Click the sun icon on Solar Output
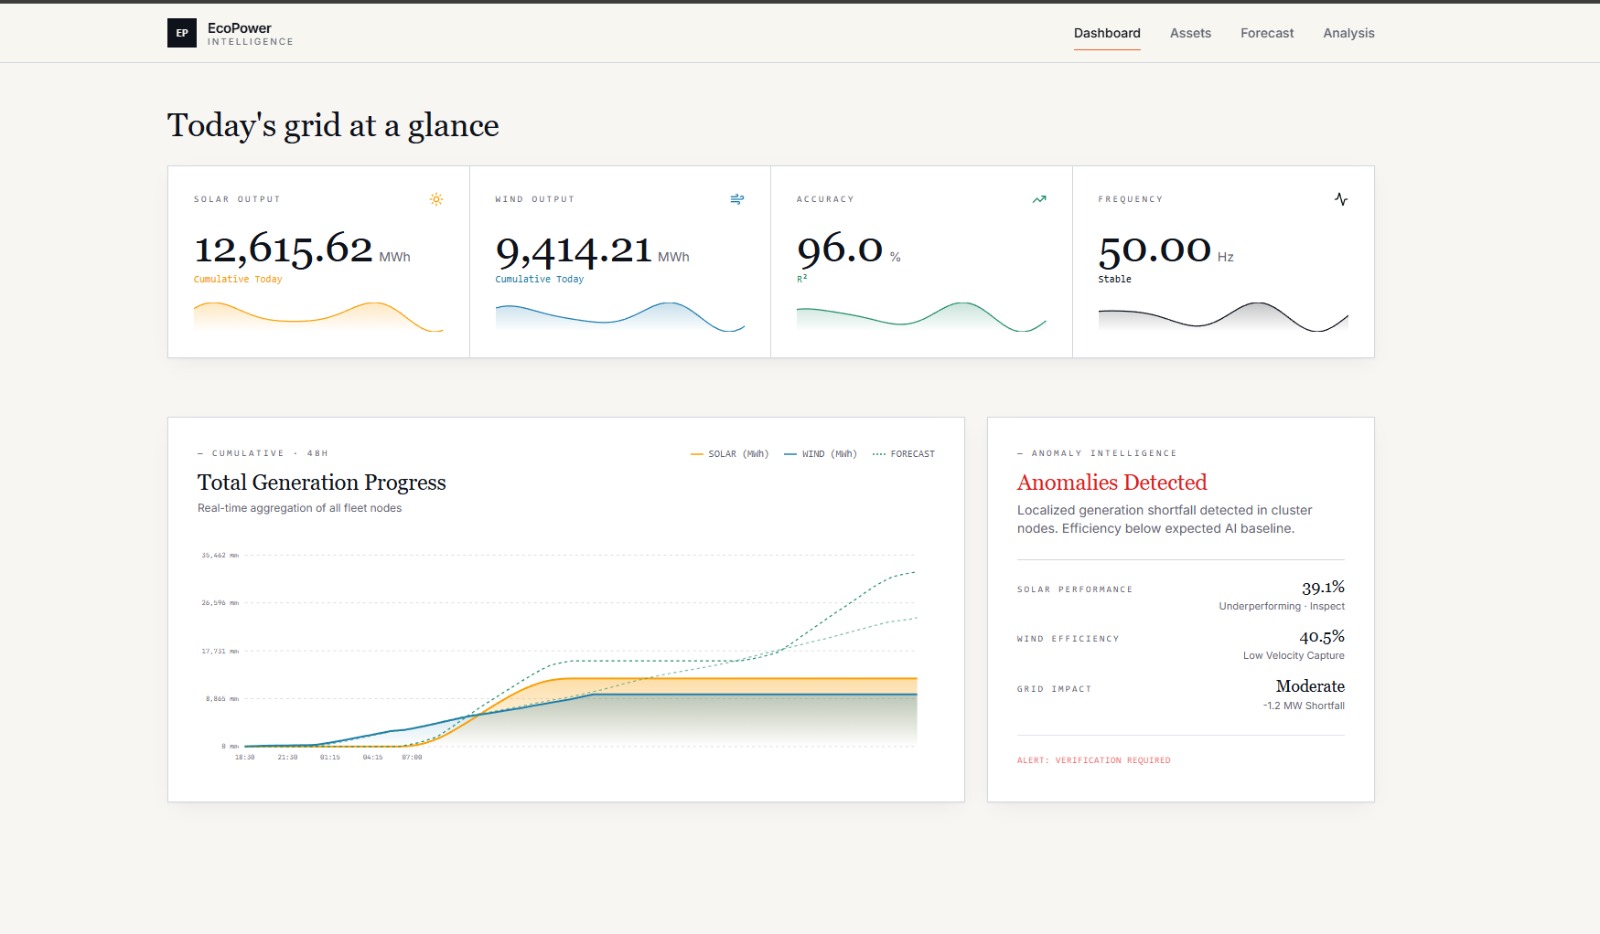 coord(436,199)
